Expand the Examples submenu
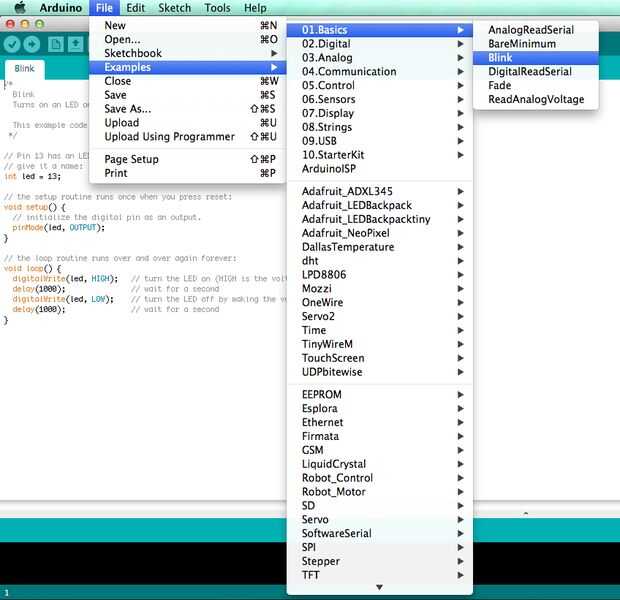The width and height of the screenshot is (620, 600). click(187, 67)
